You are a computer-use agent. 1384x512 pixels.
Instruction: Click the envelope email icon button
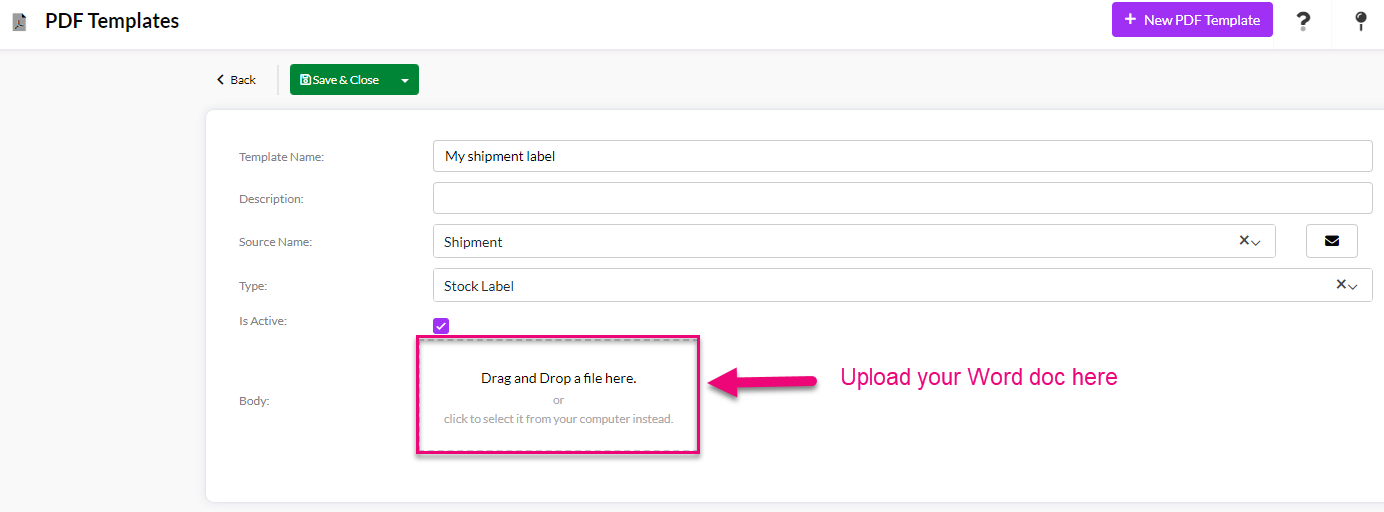(x=1331, y=241)
